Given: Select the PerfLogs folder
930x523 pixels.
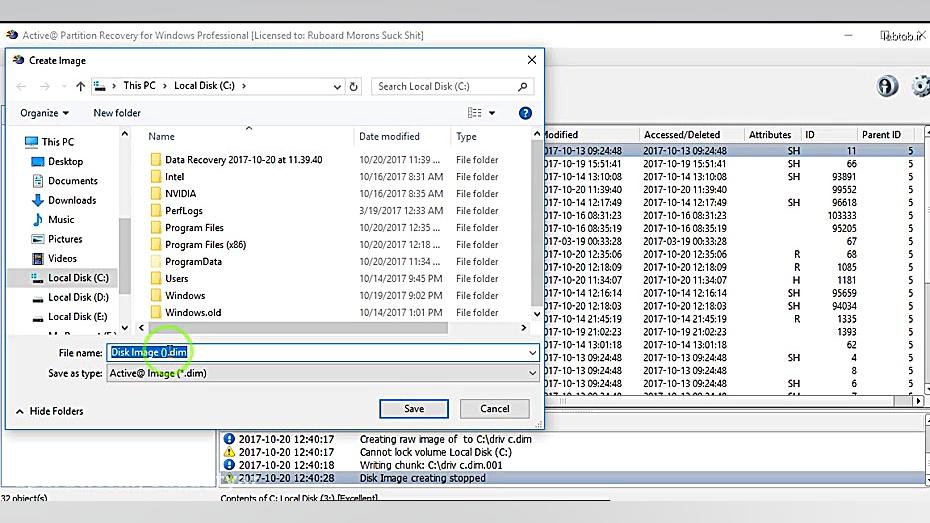Looking at the screenshot, I should 183,211.
